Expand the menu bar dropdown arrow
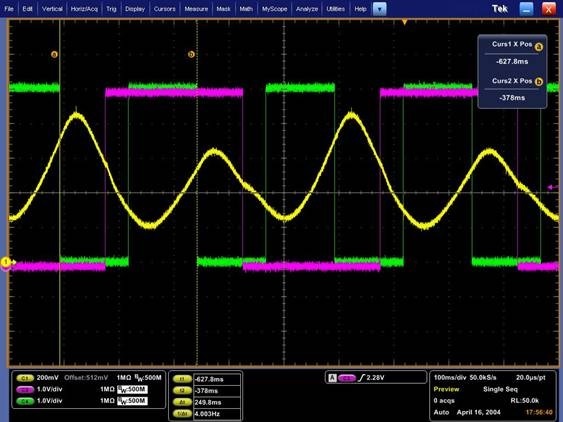Screen dimensions: 563x422 (x=380, y=9)
